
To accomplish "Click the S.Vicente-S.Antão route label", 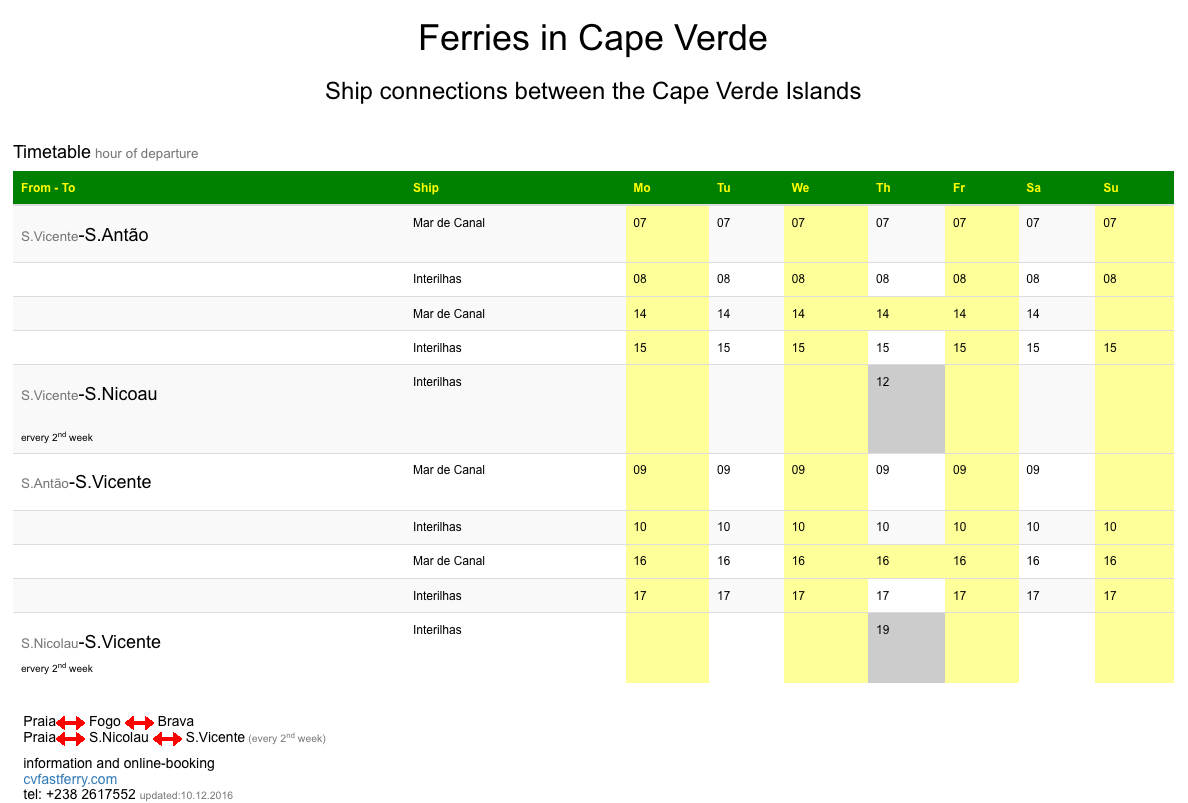I will coord(85,236).
